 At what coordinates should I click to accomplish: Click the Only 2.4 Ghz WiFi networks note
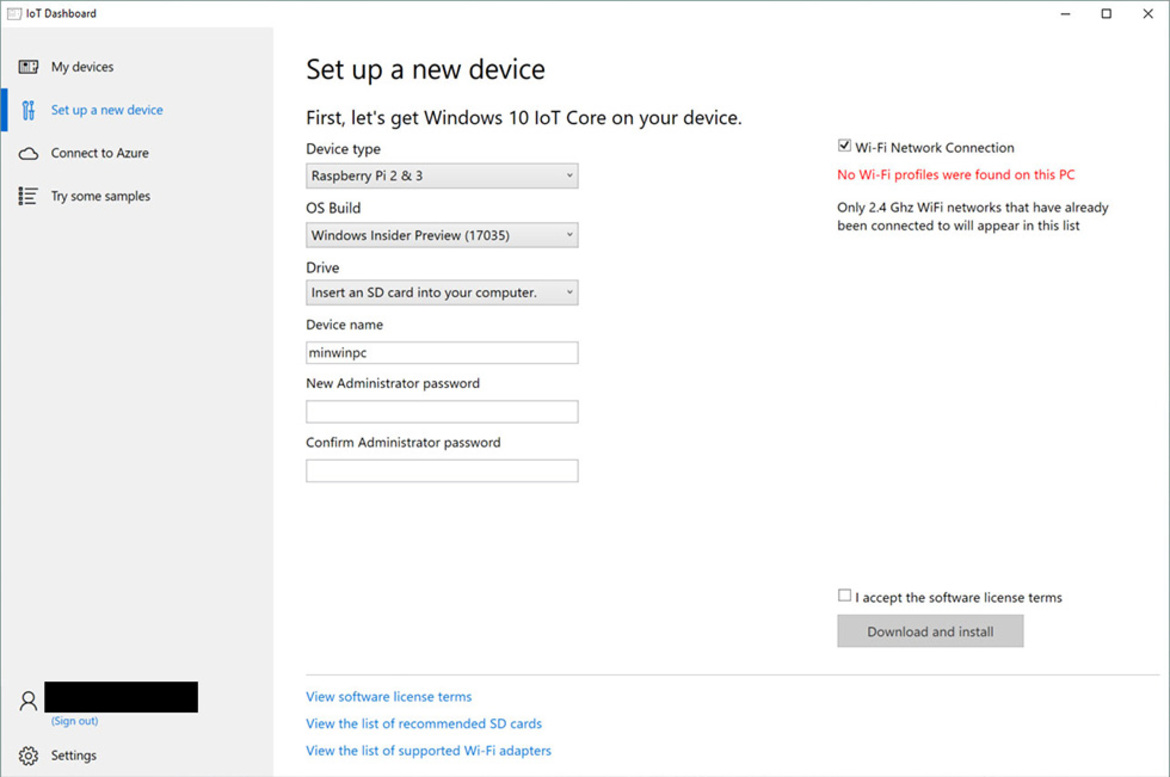(x=972, y=216)
